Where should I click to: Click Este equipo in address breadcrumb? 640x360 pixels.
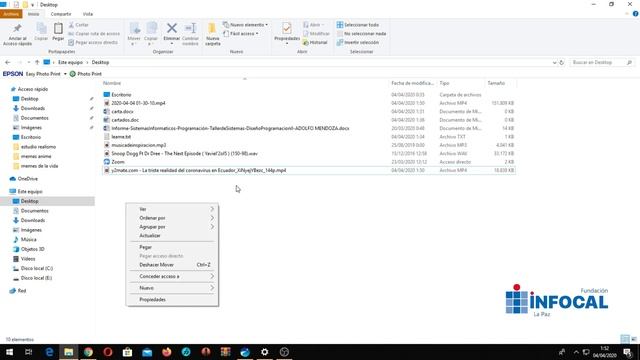[x=70, y=62]
